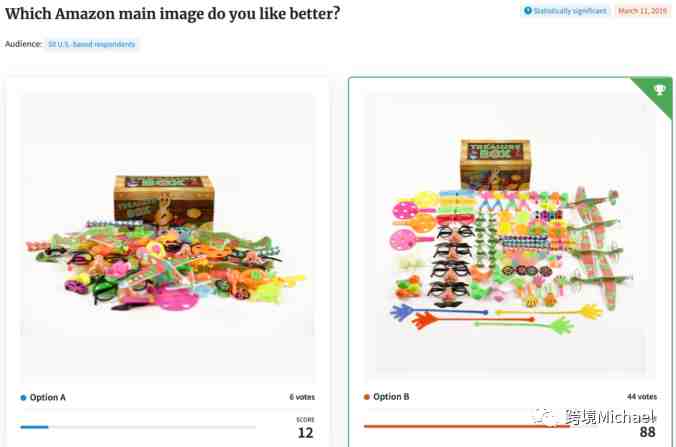Click the score value 88

pos(648,432)
